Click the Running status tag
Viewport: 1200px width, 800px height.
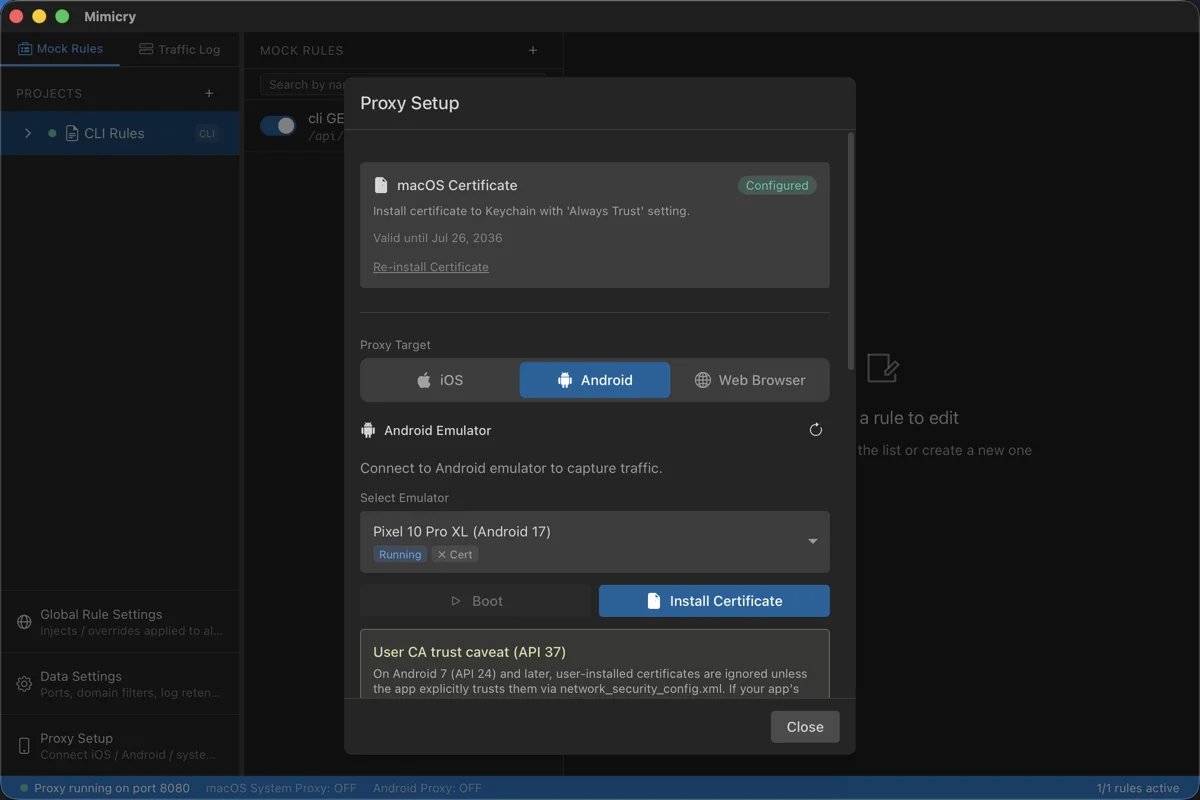tap(400, 554)
